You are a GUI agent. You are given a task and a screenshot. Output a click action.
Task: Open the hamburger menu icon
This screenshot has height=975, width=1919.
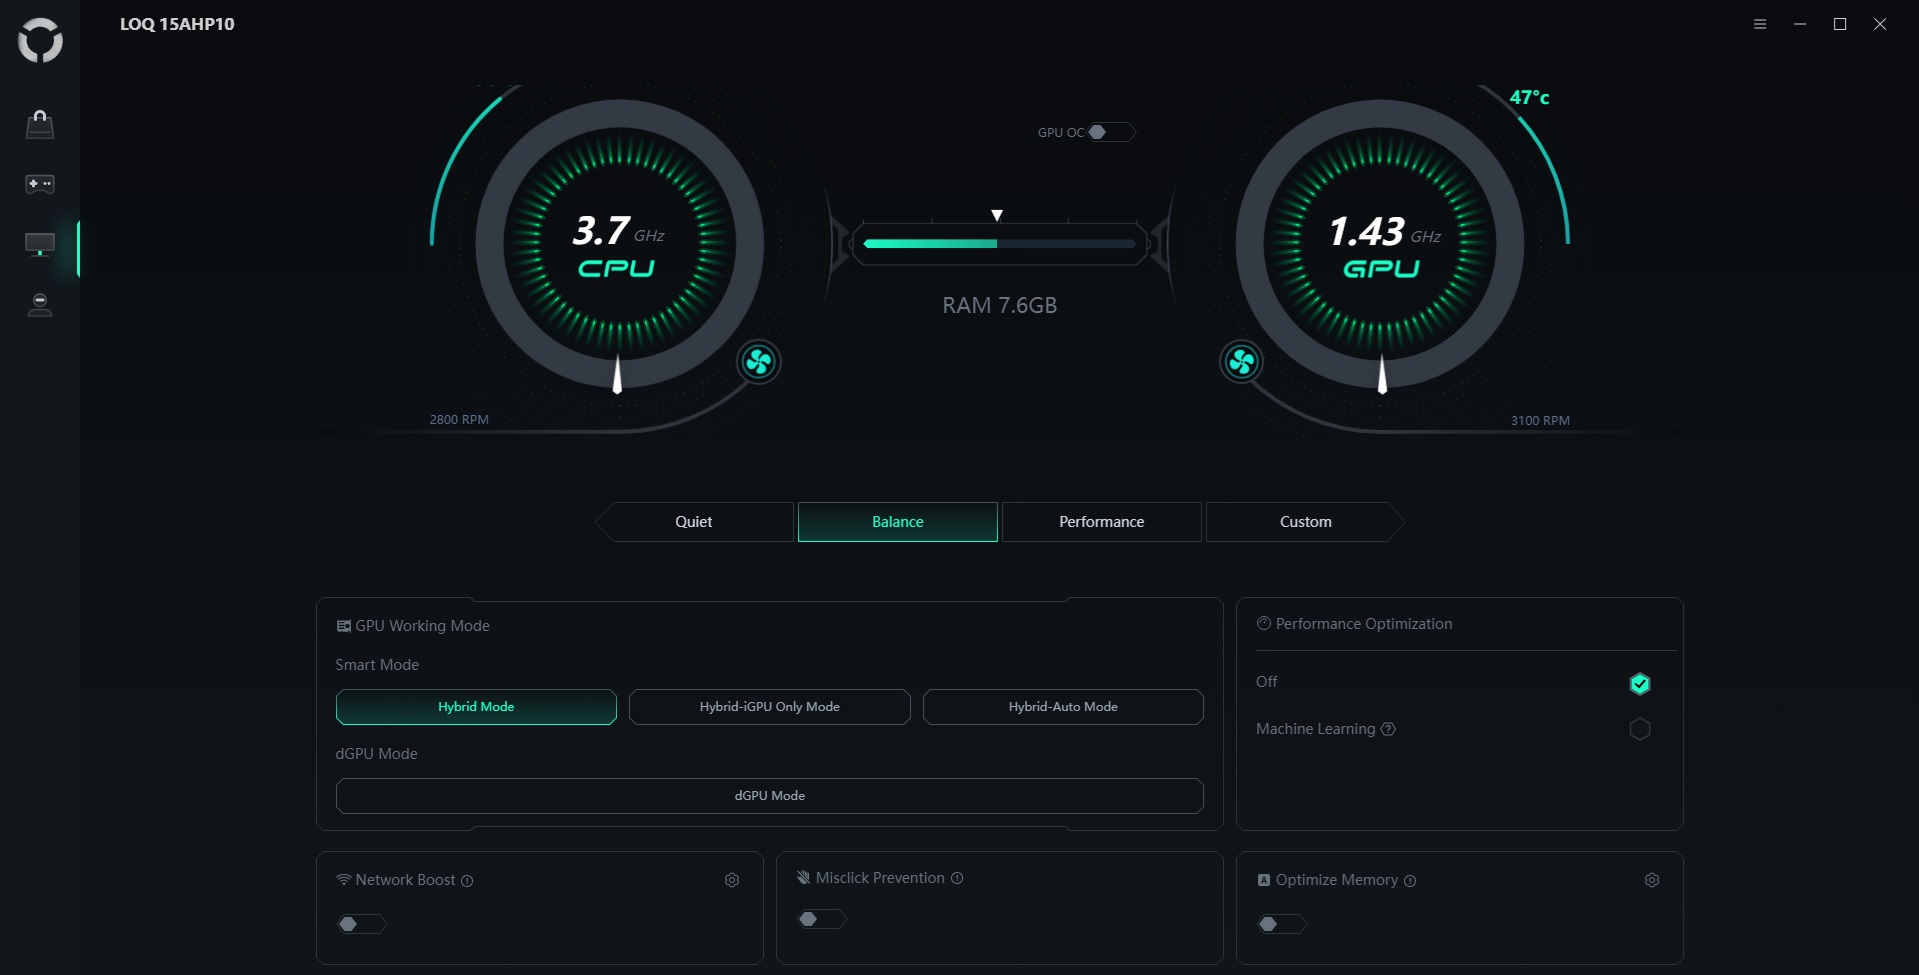1760,24
